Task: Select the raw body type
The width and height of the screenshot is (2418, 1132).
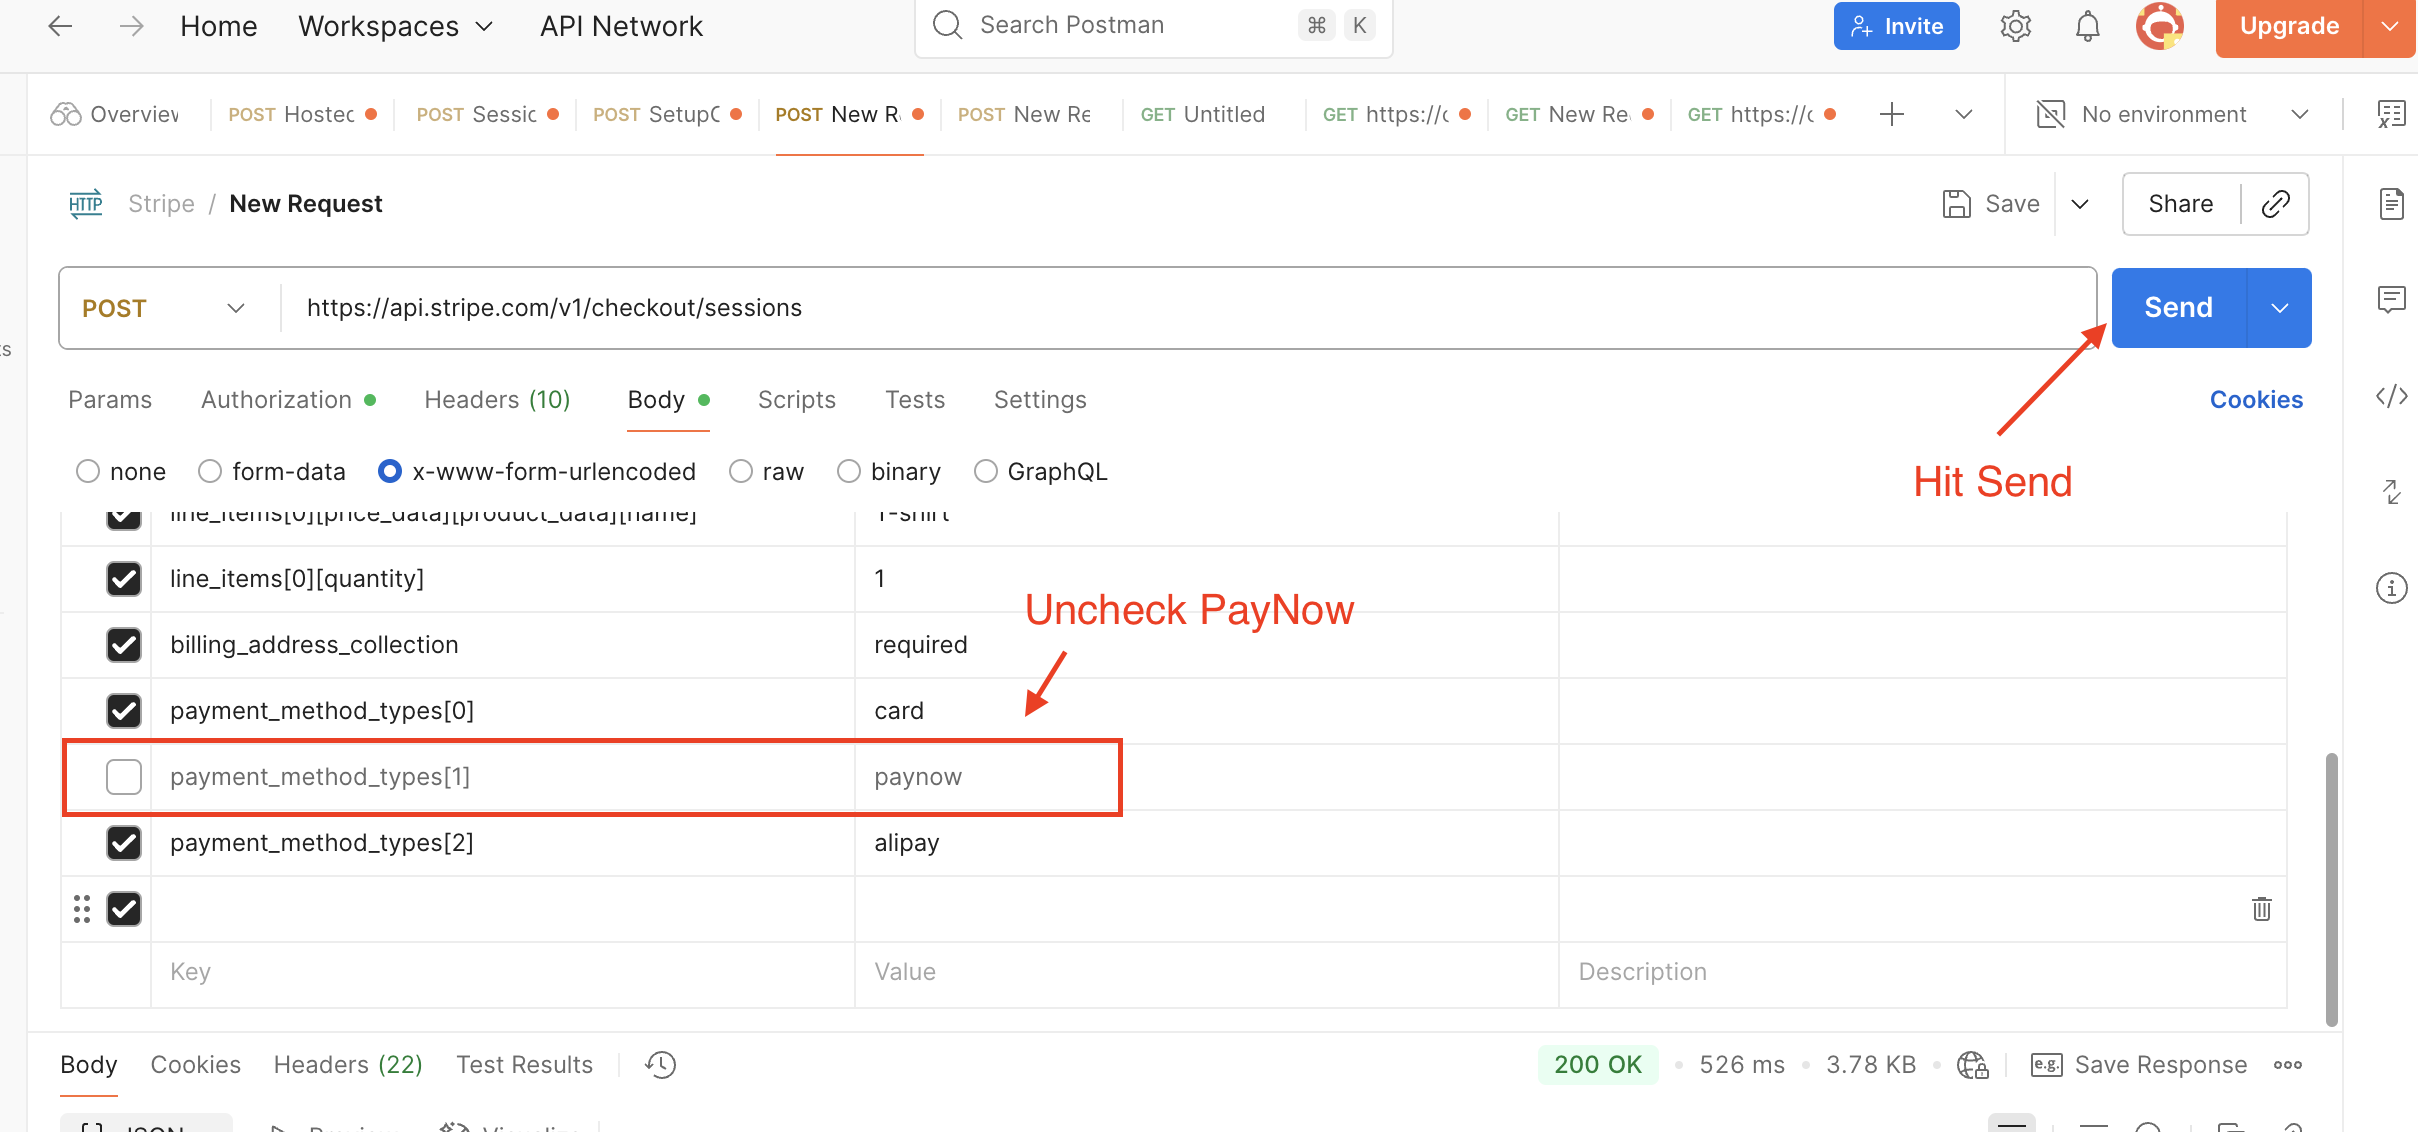Action: point(741,471)
